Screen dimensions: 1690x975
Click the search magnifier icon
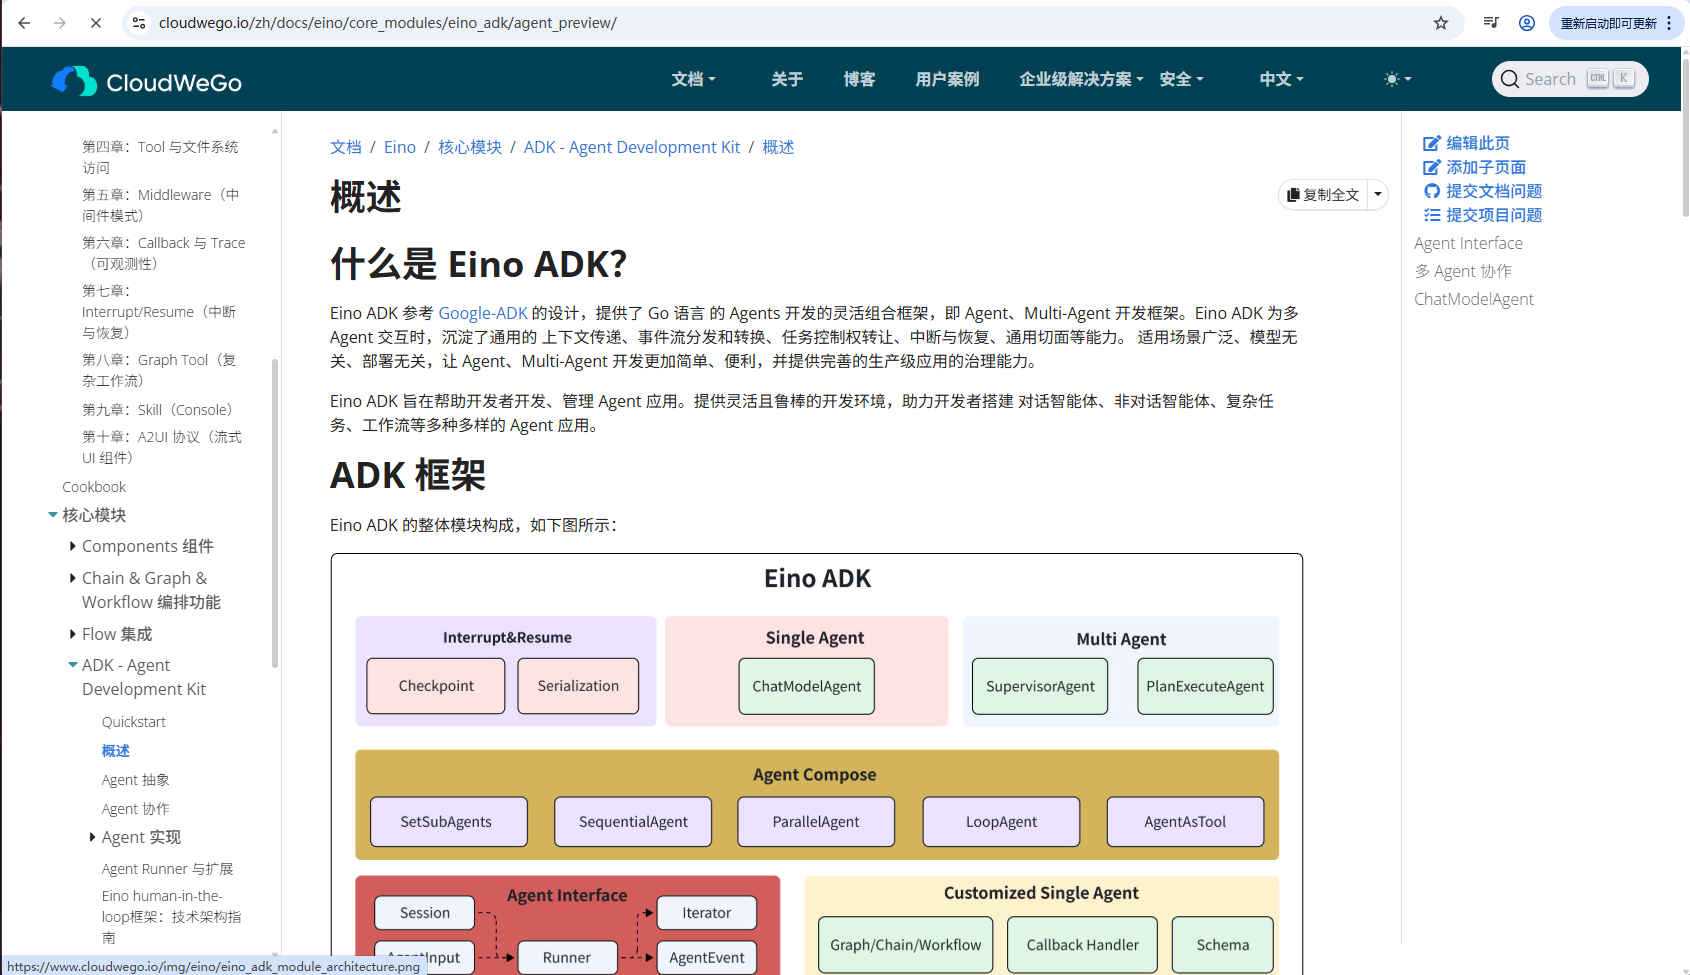coord(1509,79)
